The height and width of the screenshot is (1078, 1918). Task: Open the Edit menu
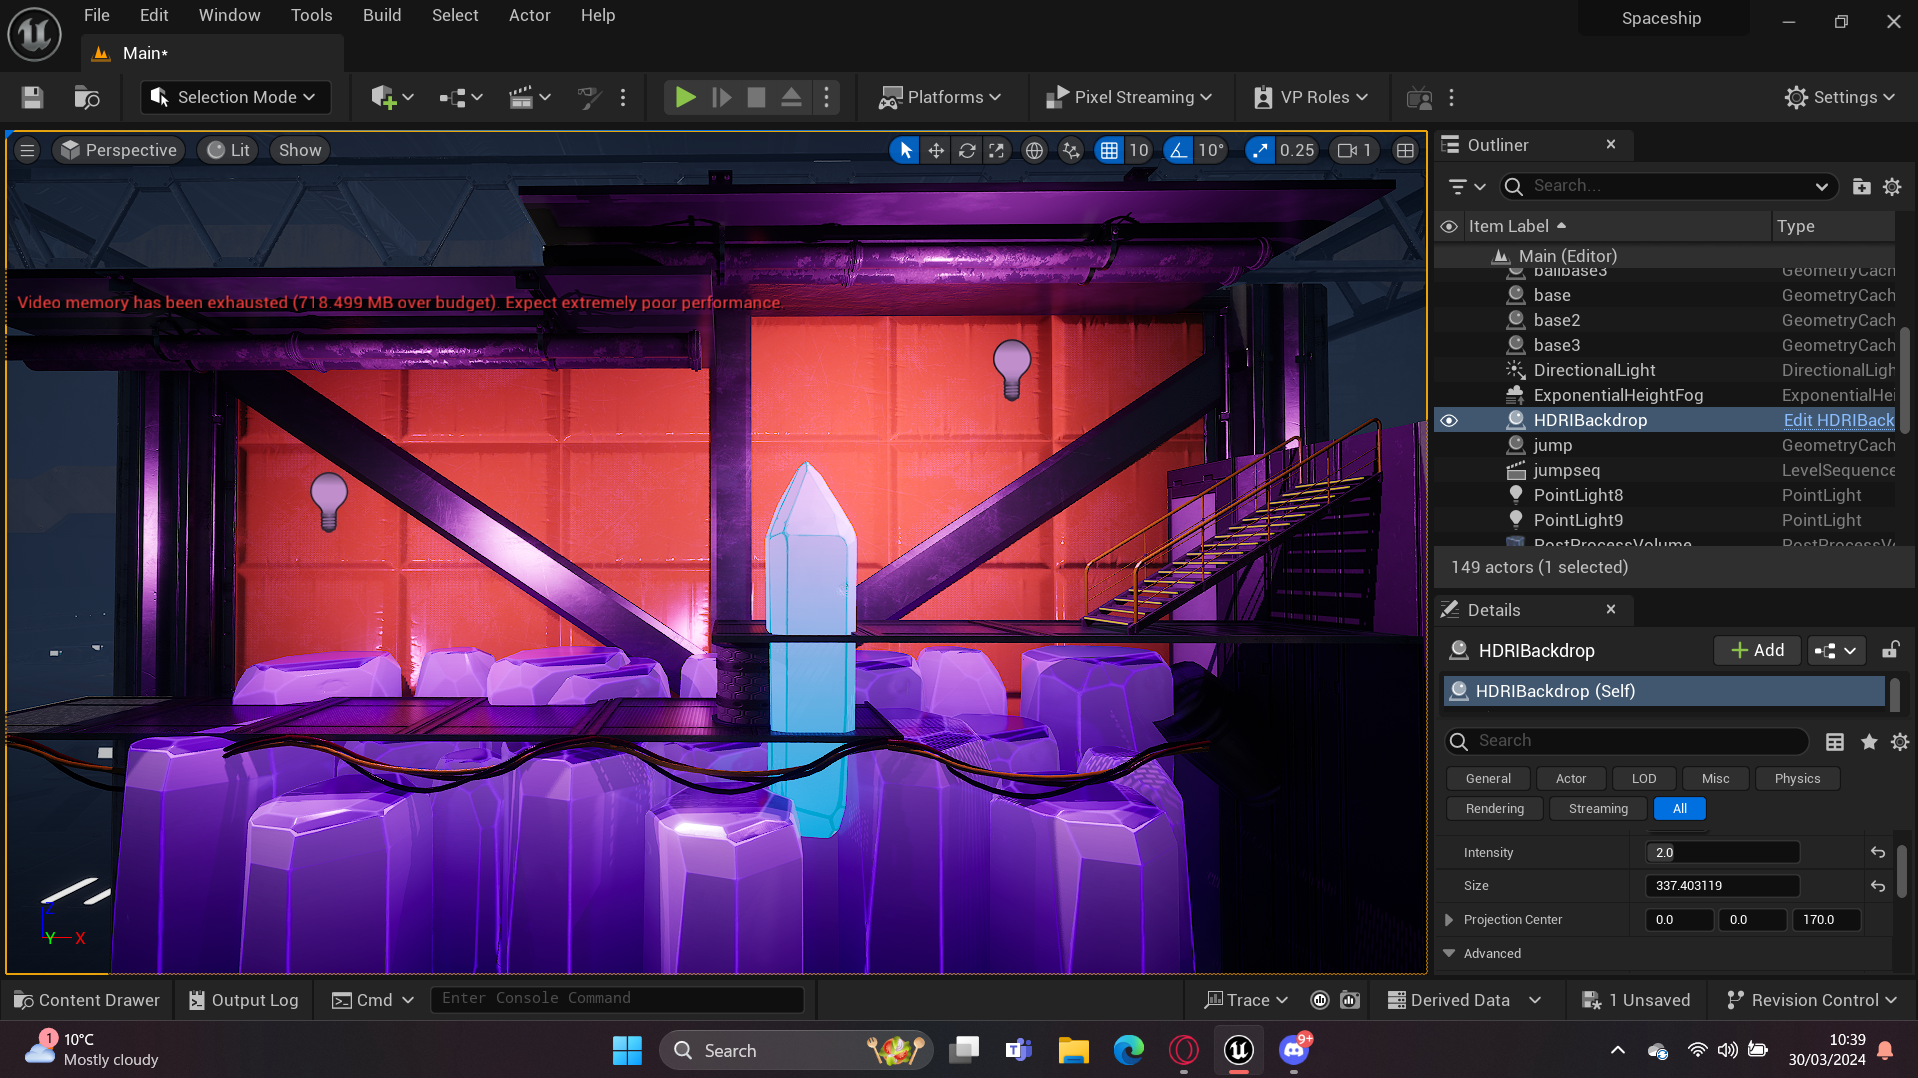154,15
